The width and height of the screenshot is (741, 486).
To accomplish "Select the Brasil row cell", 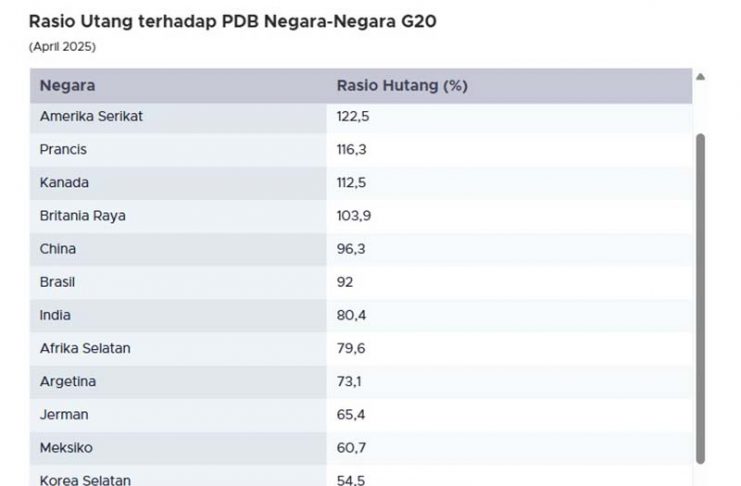I will (58, 282).
